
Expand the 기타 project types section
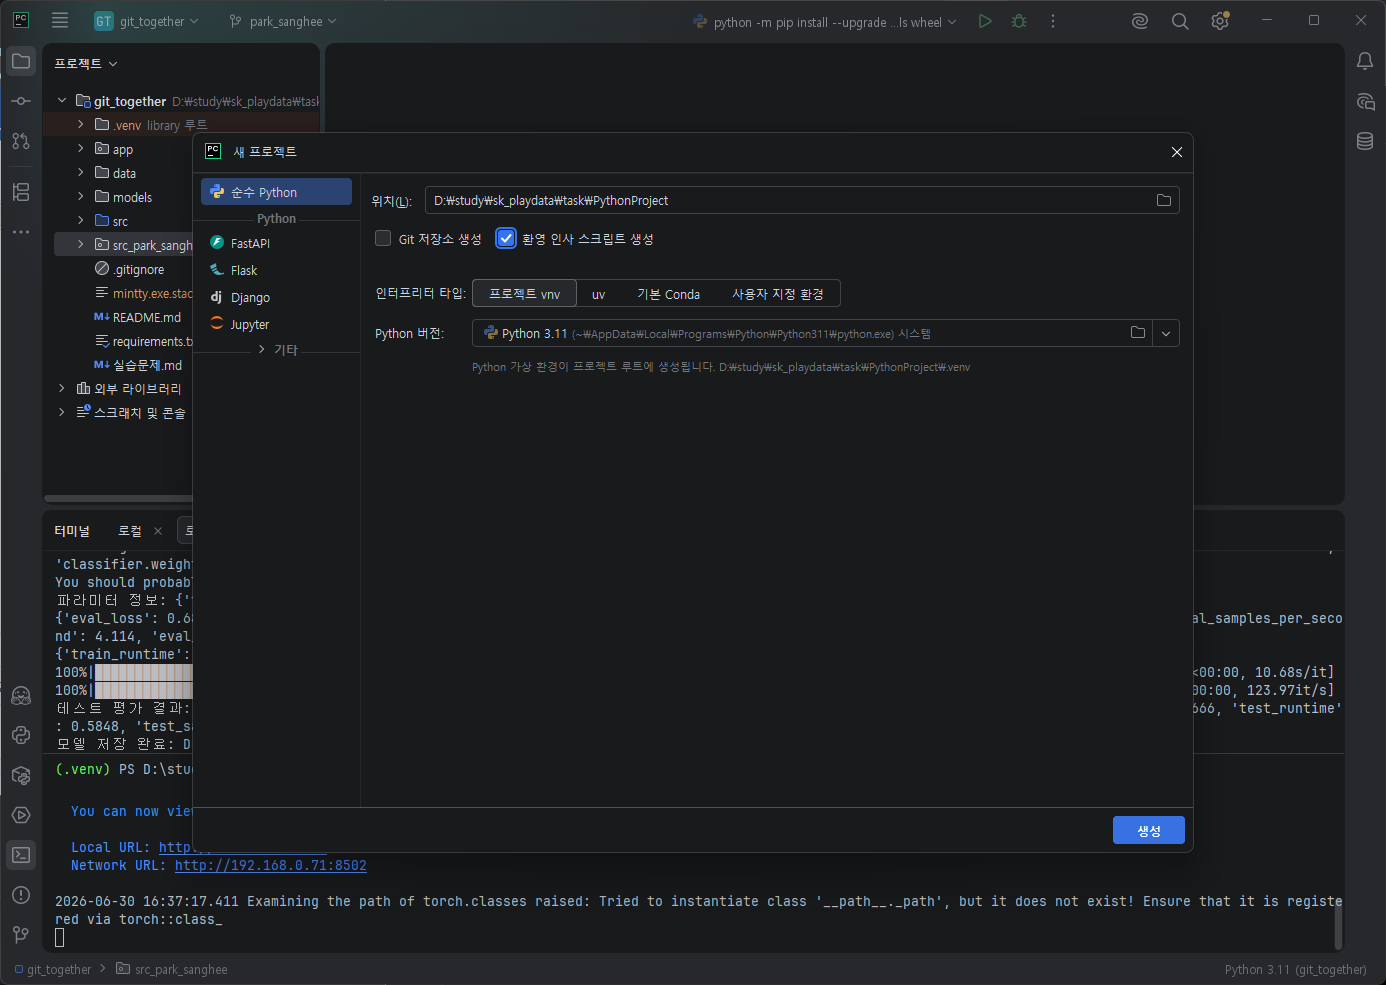[262, 350]
